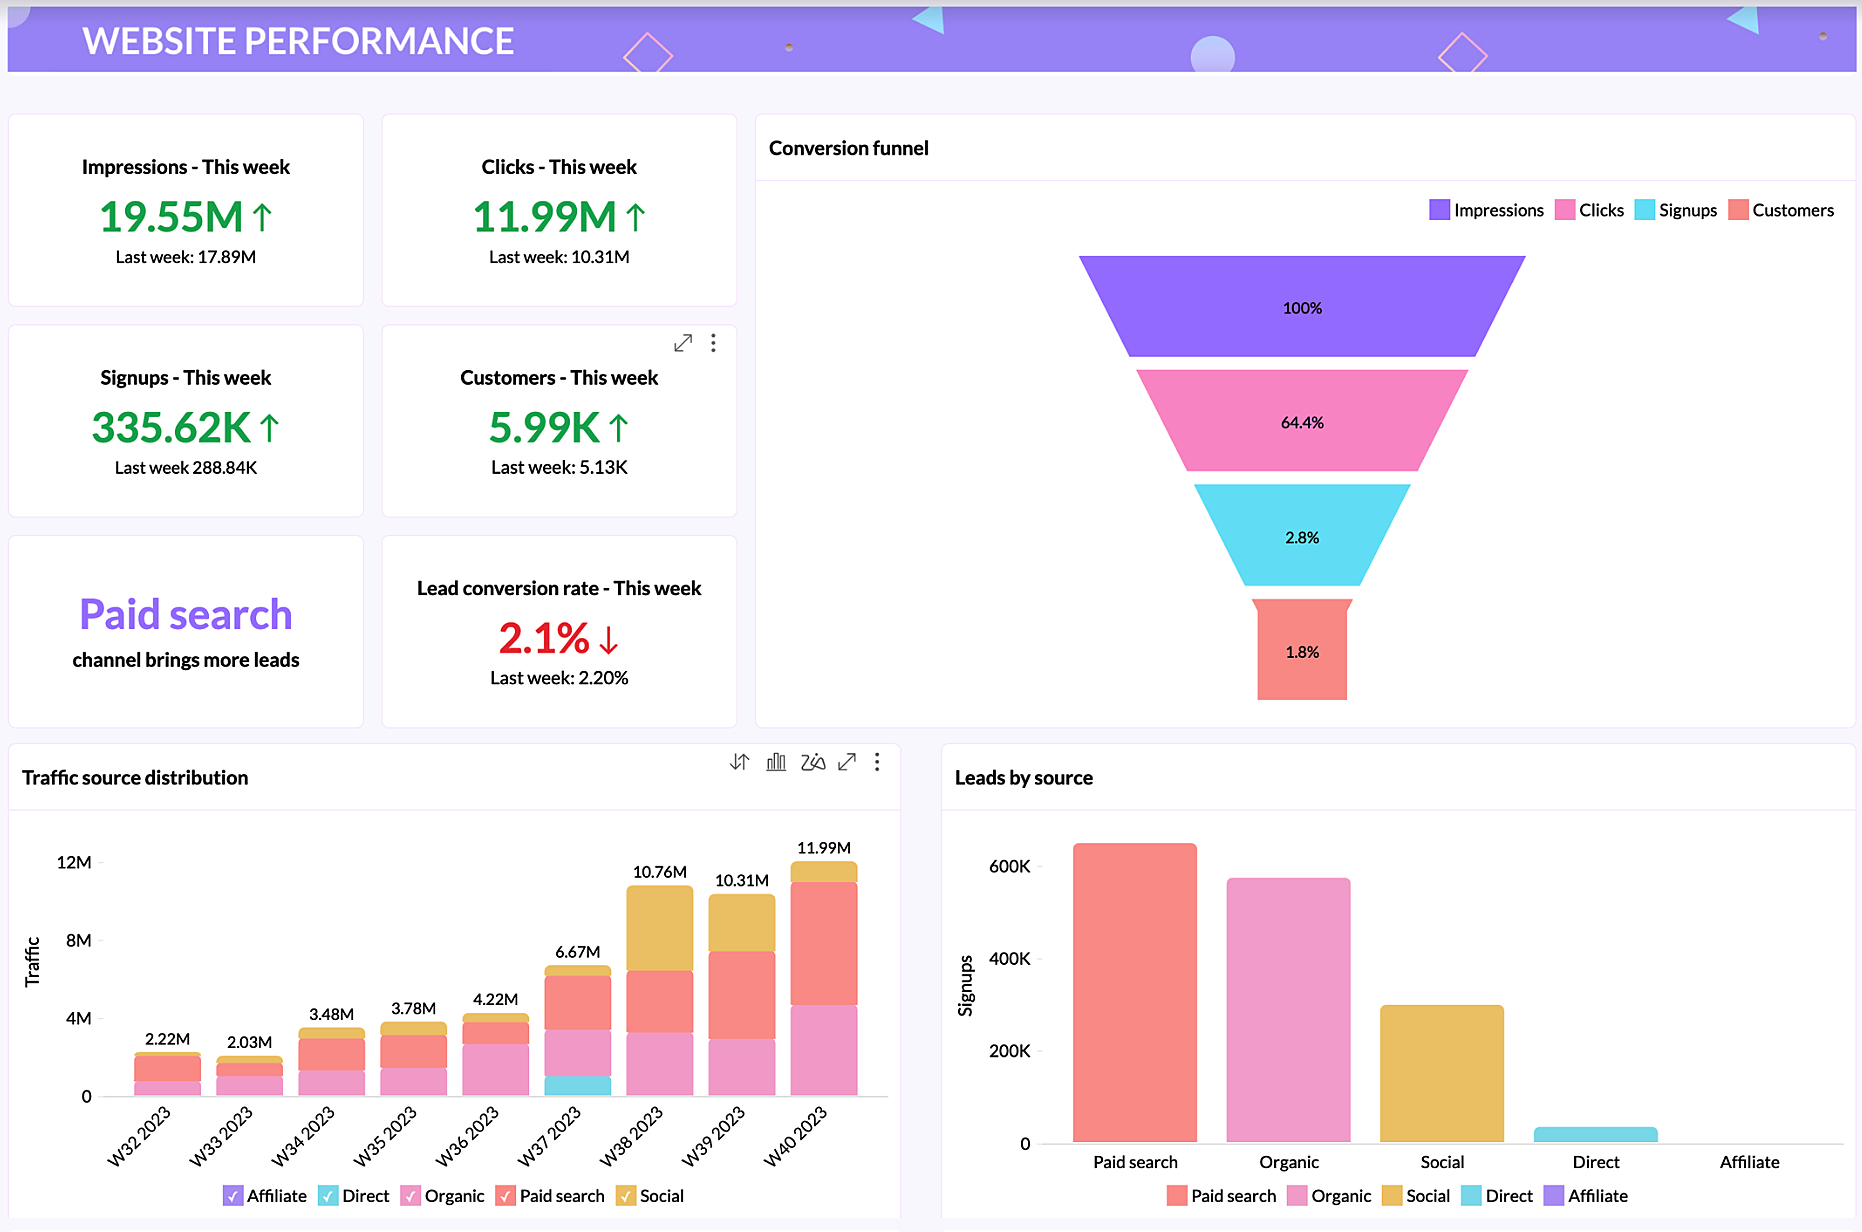Select the purple Impressions funnel segment

[1301, 307]
